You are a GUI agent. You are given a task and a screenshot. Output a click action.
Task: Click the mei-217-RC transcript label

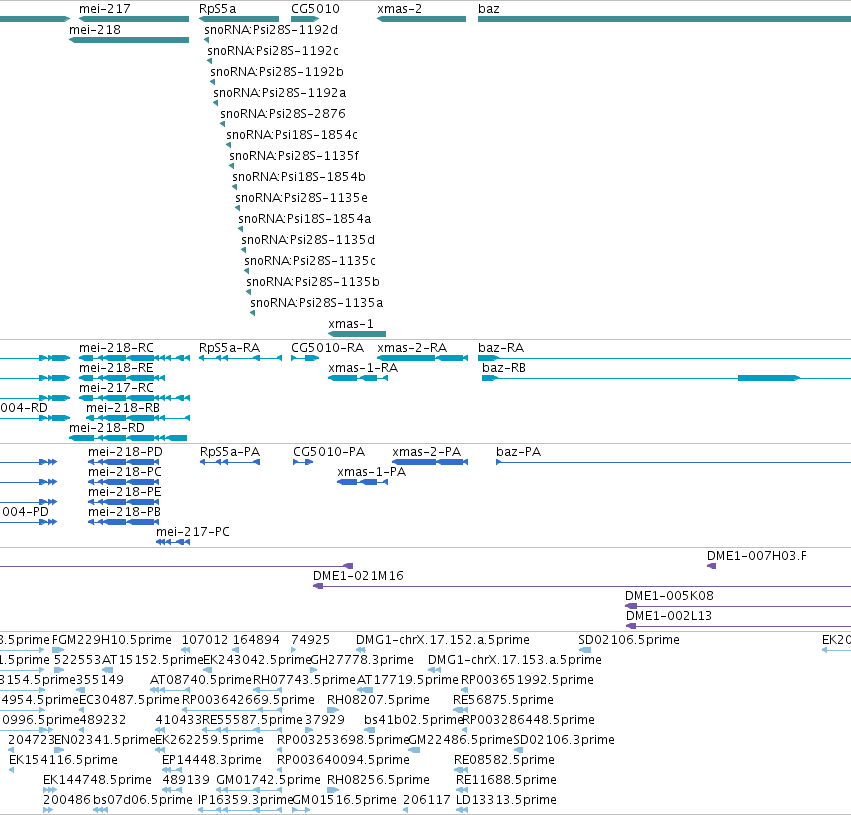click(116, 388)
